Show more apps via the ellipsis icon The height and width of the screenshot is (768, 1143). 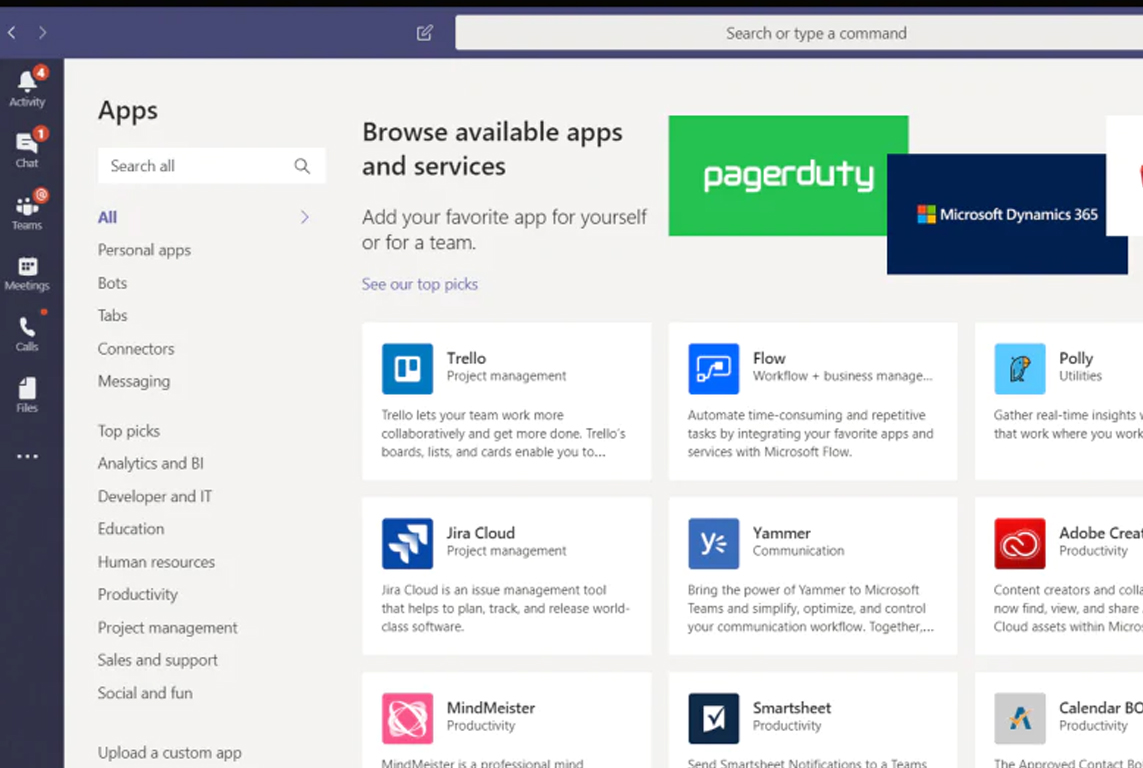(x=27, y=456)
